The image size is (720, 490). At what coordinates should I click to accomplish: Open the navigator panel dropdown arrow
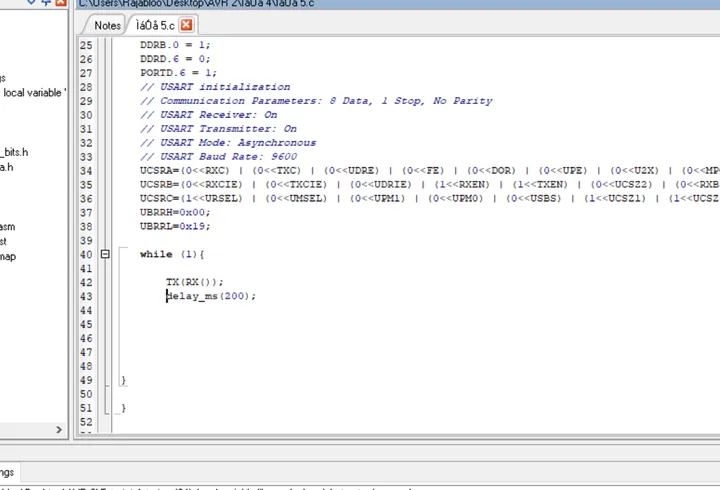click(31, 2)
